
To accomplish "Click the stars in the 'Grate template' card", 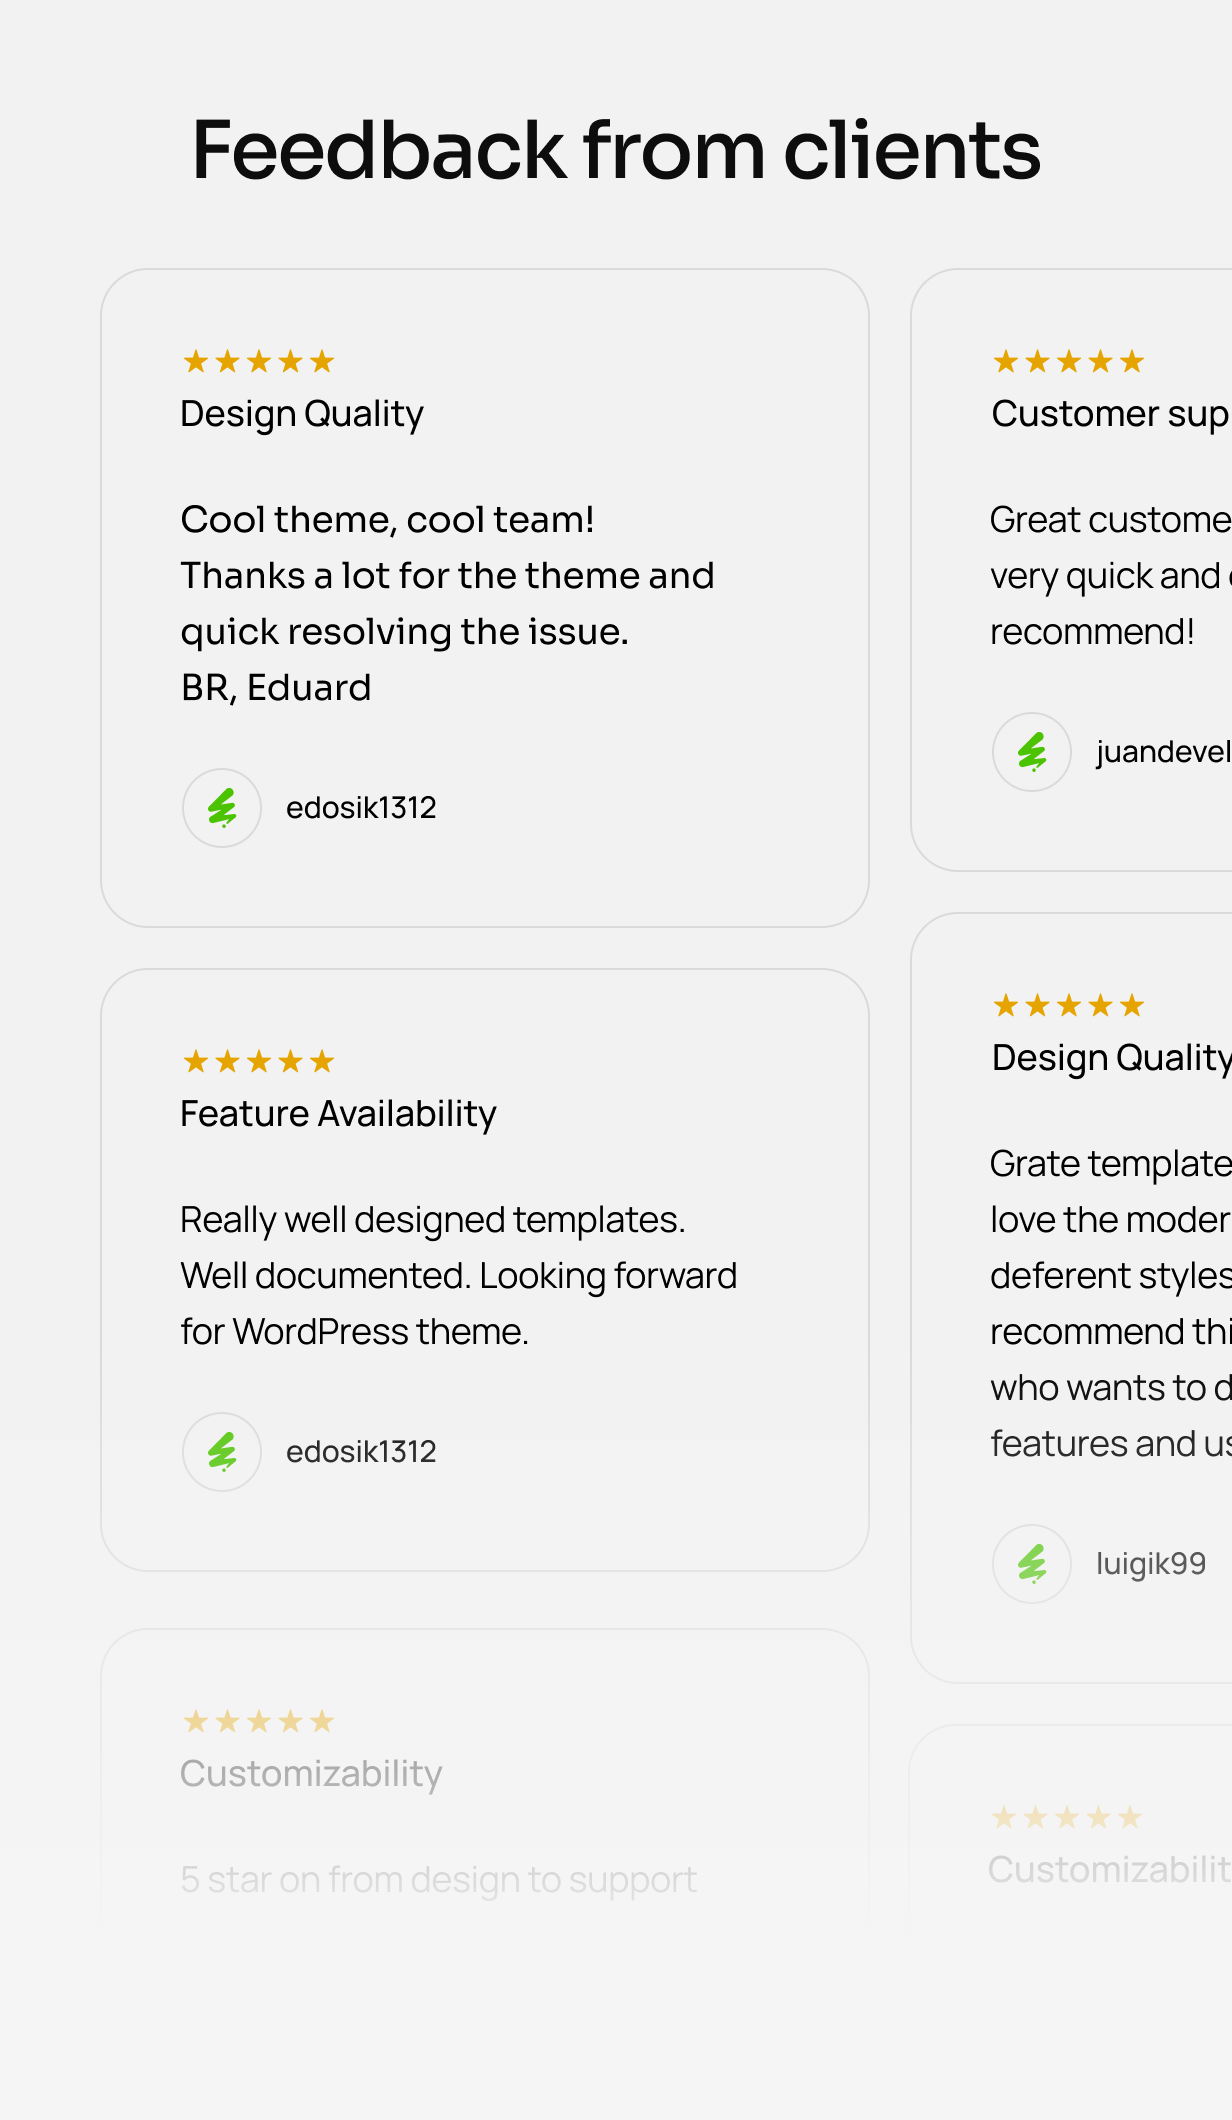I will tap(1069, 1005).
